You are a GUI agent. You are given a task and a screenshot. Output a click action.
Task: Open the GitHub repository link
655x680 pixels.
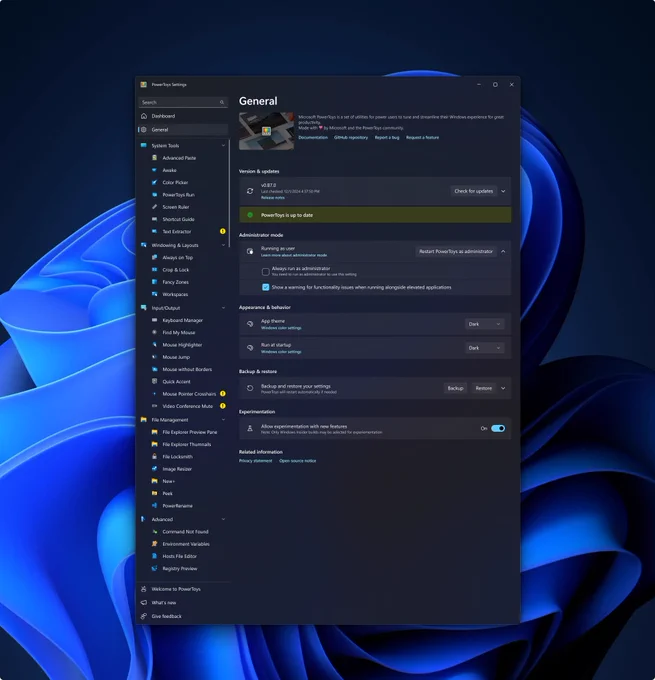[351, 137]
